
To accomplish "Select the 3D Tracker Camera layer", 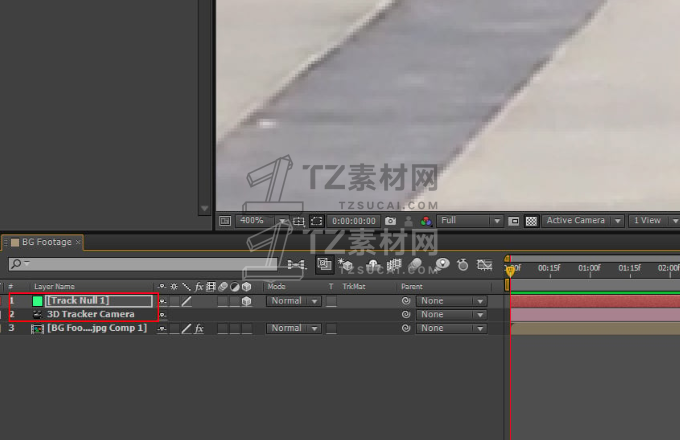I will [91, 314].
